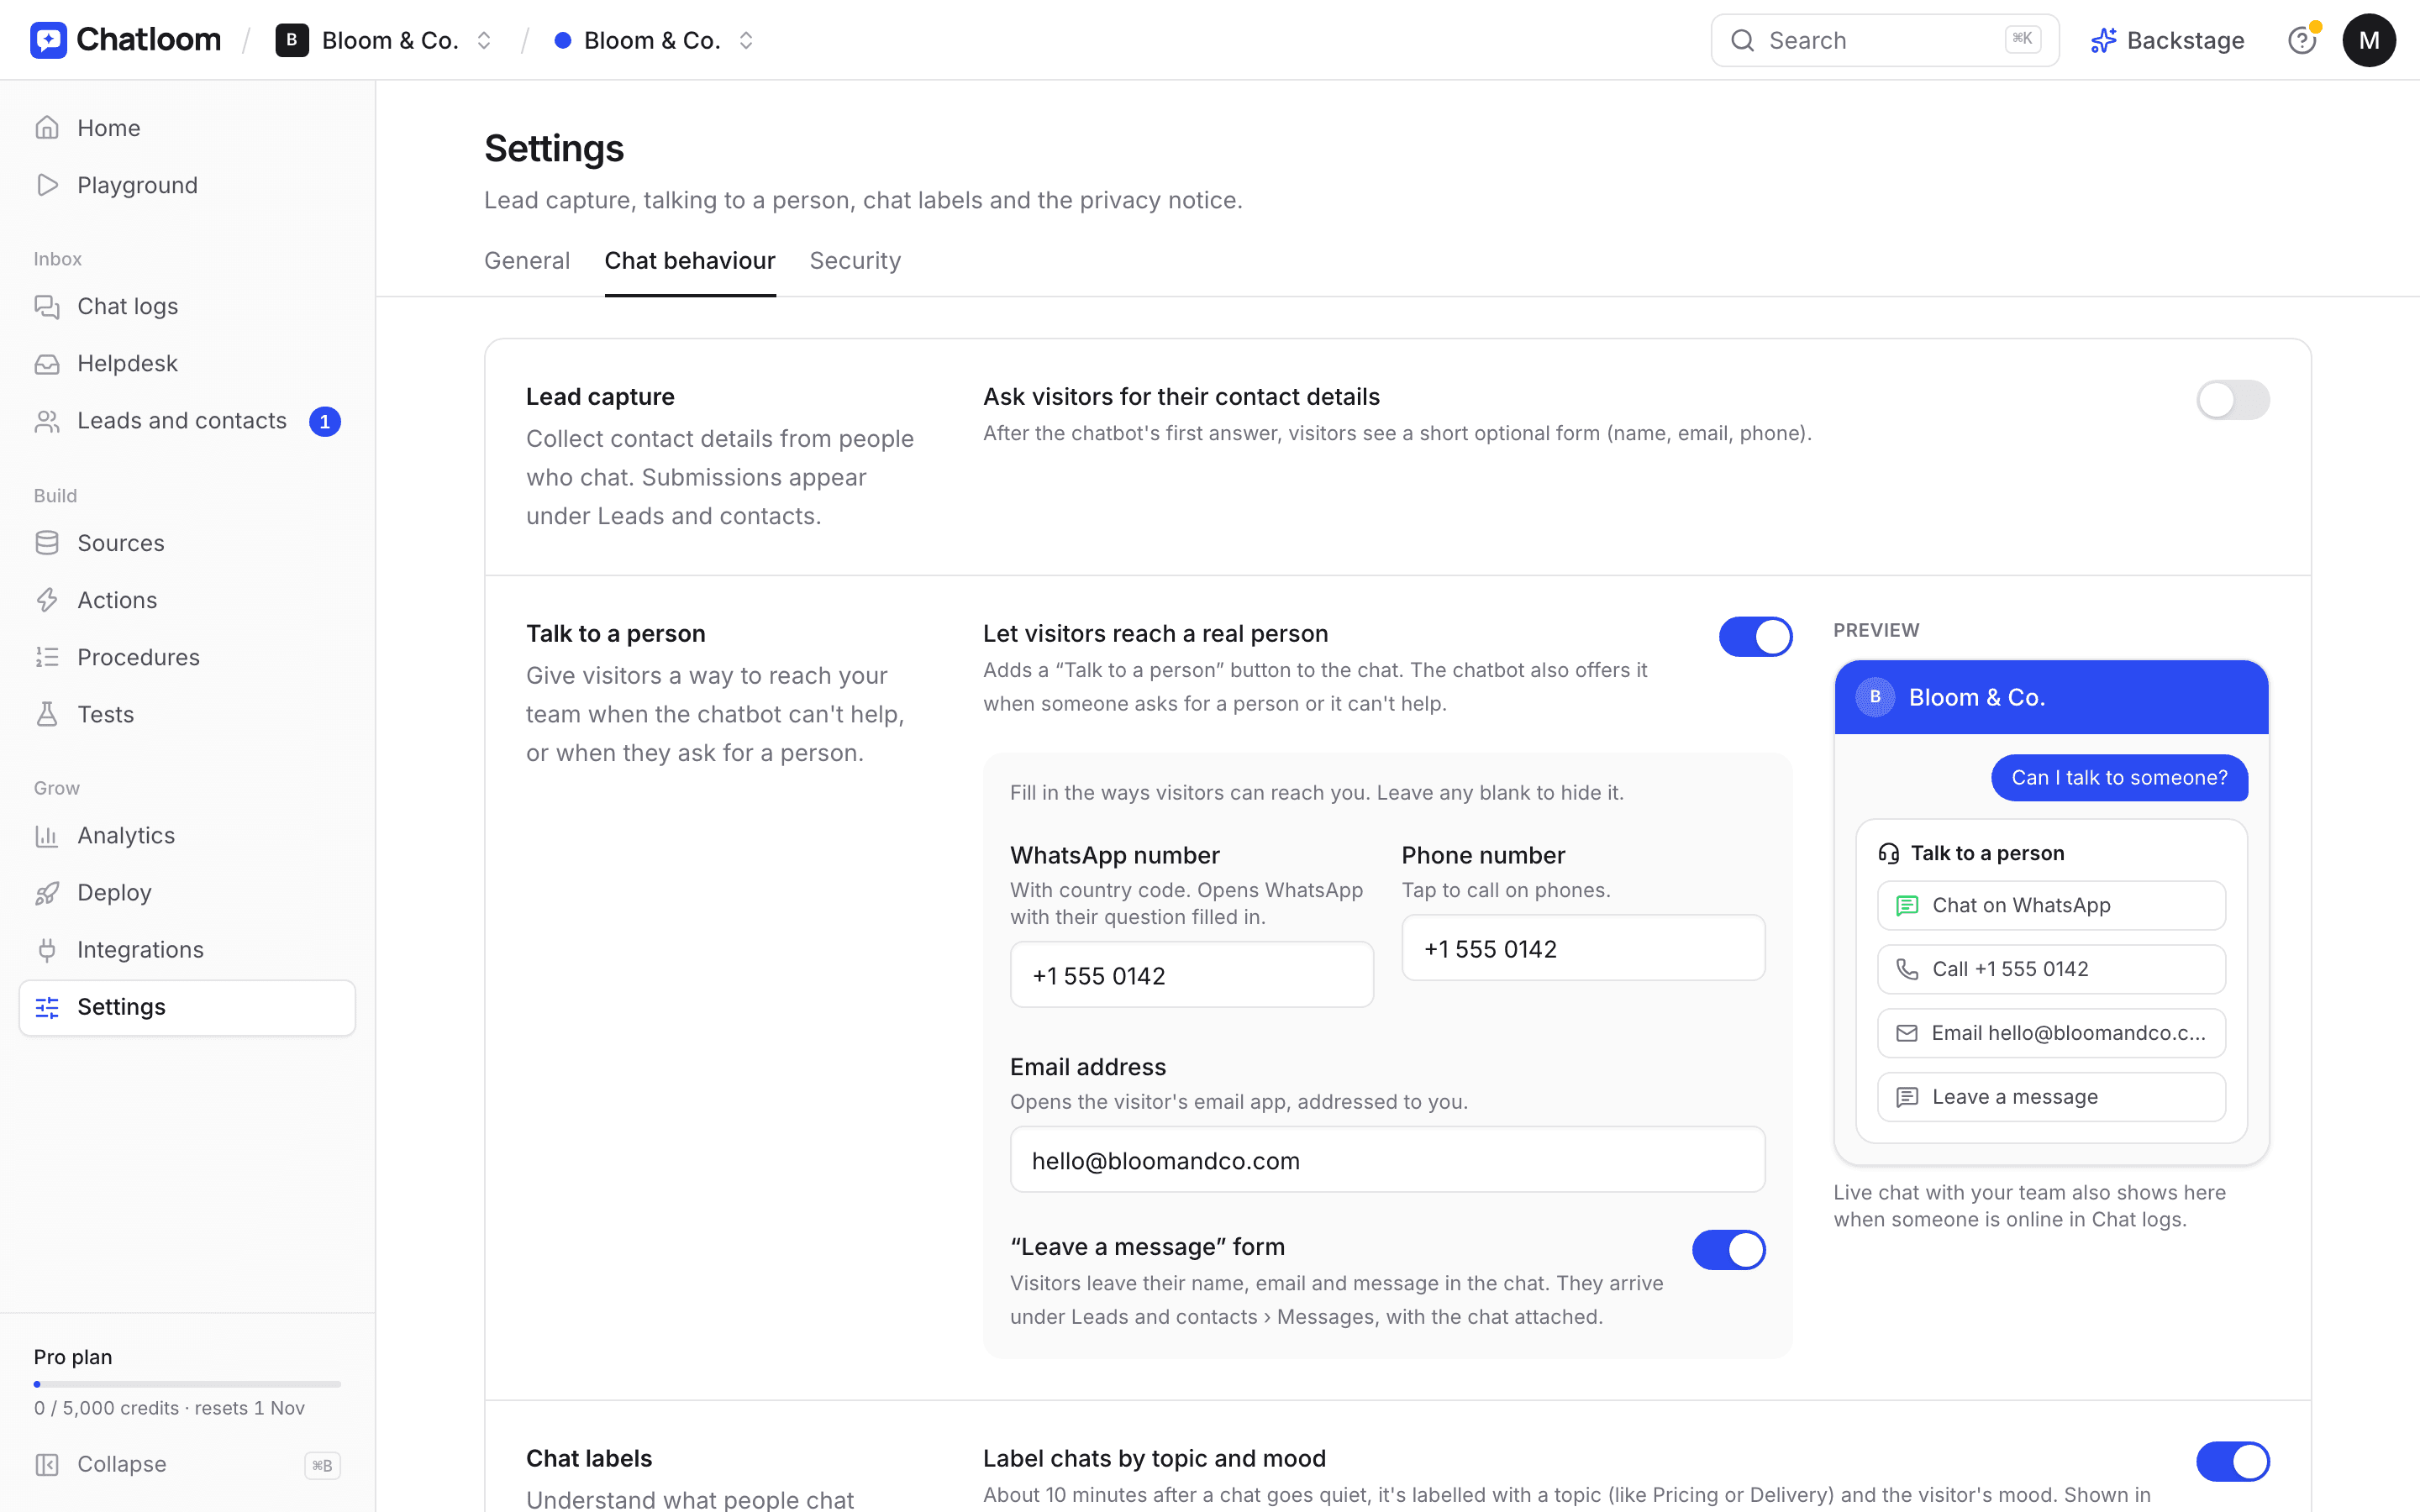The width and height of the screenshot is (2420, 1512).
Task: Click the Phone number input
Action: [x=1583, y=948]
